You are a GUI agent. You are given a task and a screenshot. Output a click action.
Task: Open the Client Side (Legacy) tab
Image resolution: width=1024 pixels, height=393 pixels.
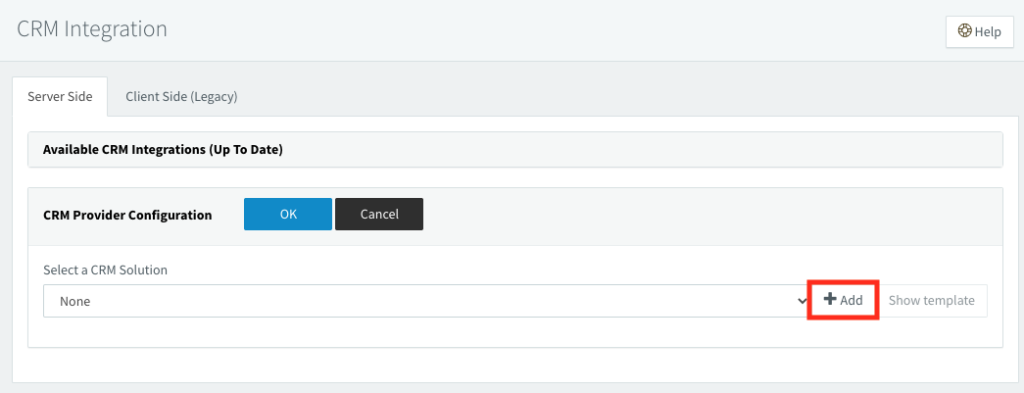[182, 97]
